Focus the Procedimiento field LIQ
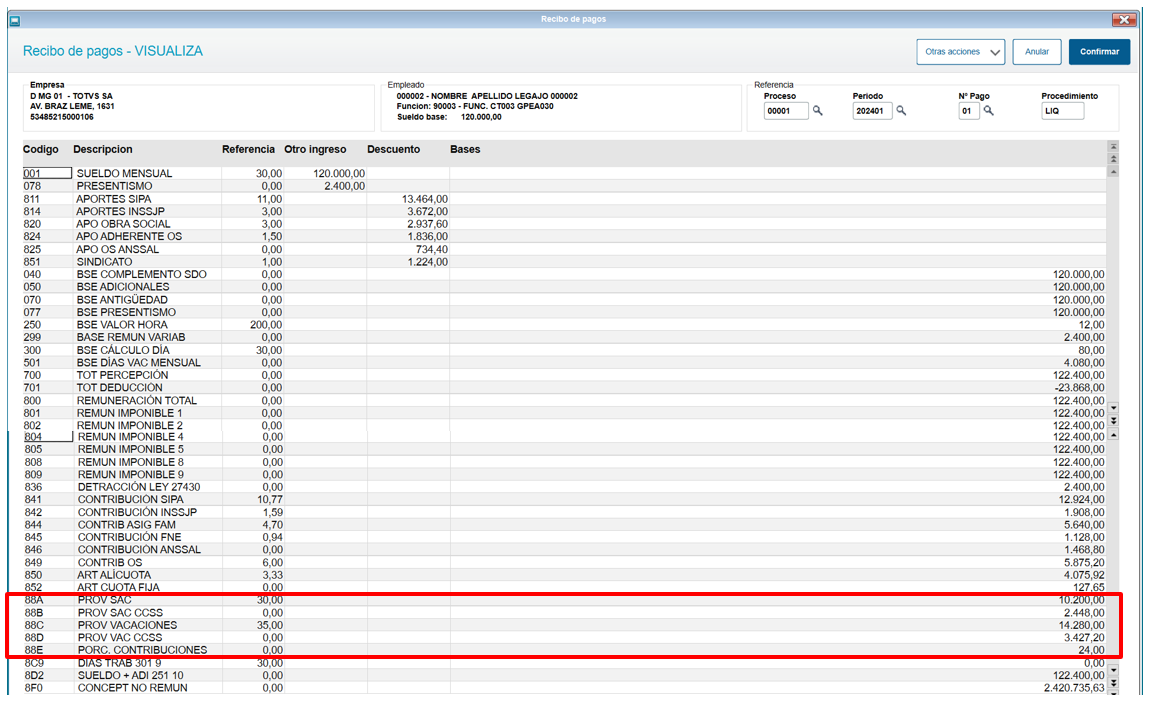 (1063, 111)
